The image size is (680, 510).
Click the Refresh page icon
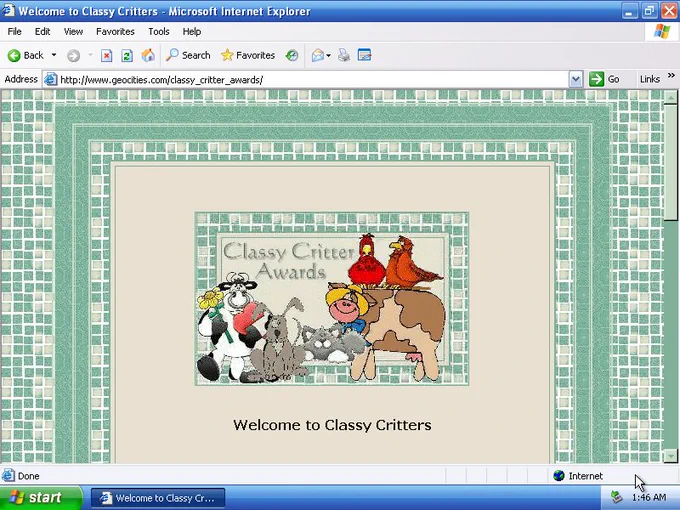pyautogui.click(x=127, y=56)
